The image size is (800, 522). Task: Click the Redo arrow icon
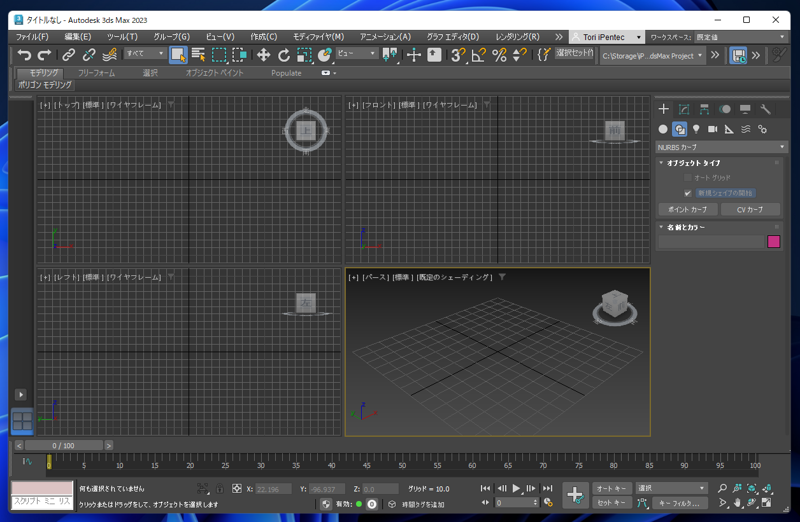point(44,55)
